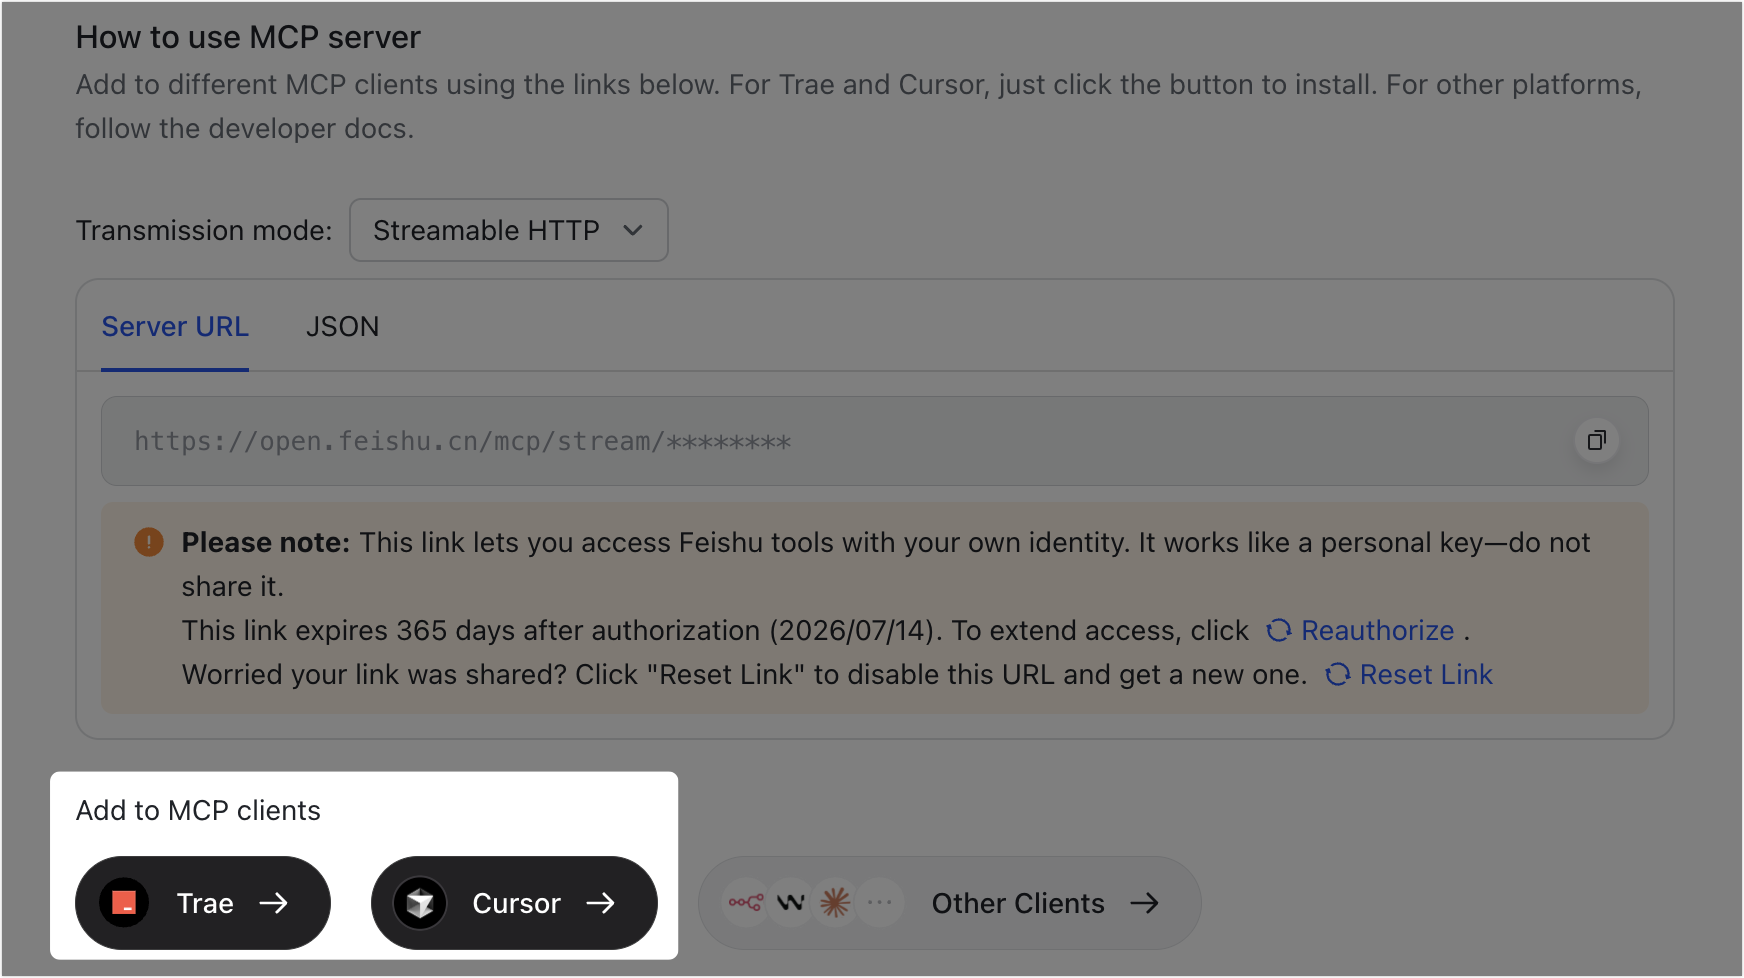Expand Other Clients using its arrow
Viewport: 1744px width, 978px height.
[1145, 903]
